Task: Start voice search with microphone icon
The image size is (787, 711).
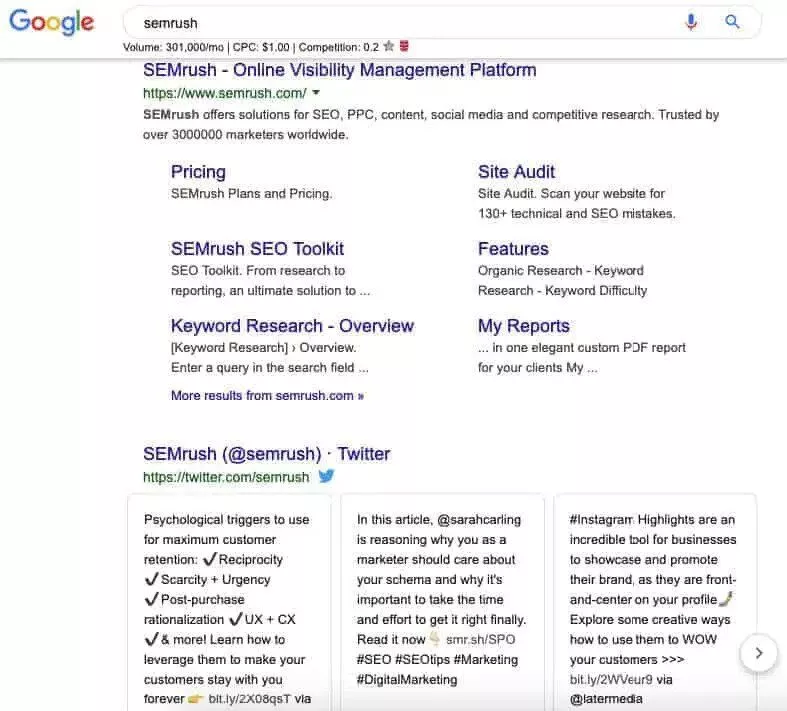Action: pos(691,22)
